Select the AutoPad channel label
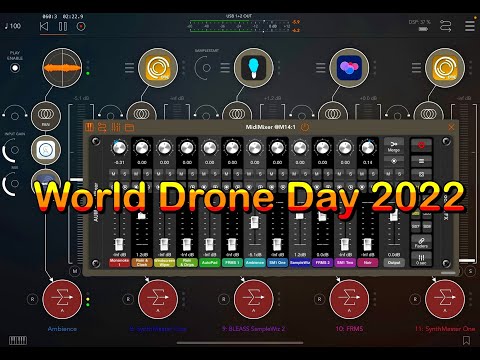Viewport: 480px width, 360px height. pos(210,263)
